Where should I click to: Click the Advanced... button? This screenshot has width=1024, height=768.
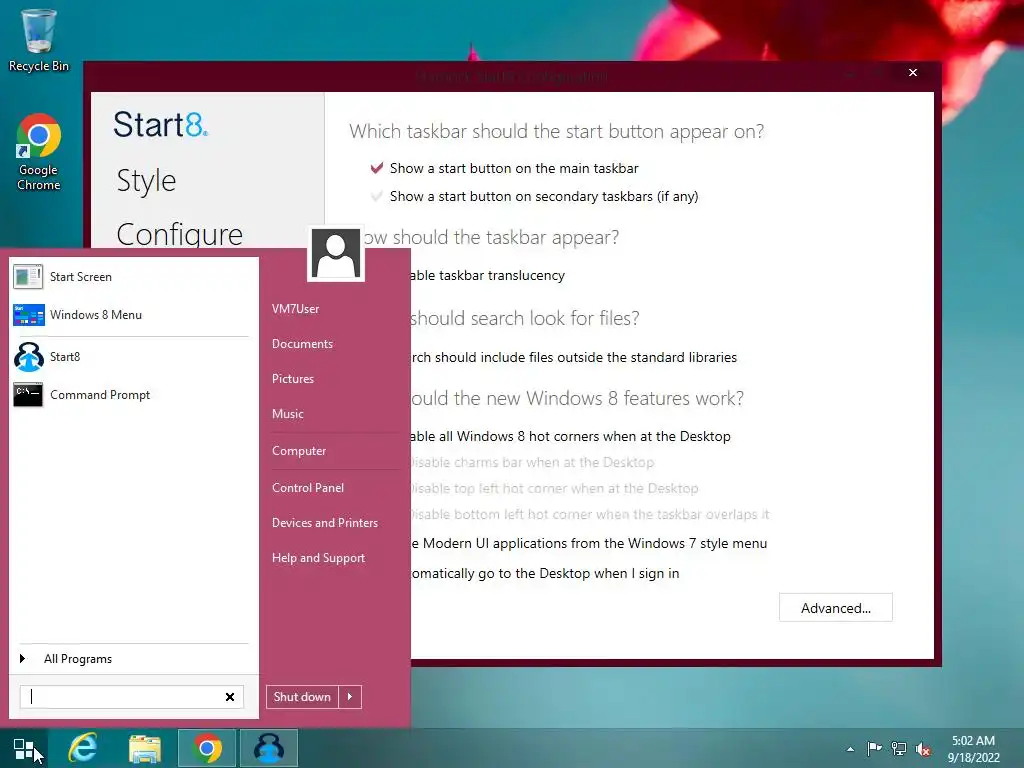835,608
